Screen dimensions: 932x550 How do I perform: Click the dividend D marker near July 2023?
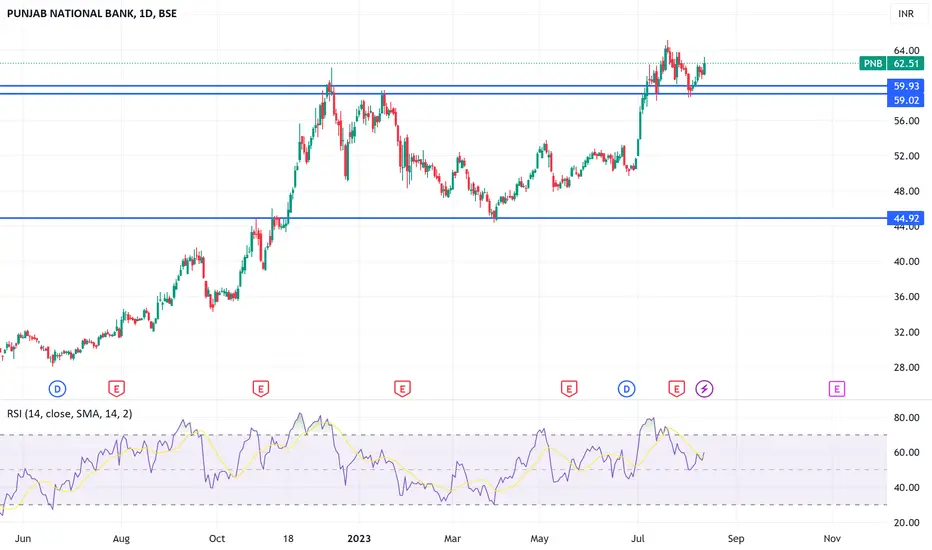(626, 389)
